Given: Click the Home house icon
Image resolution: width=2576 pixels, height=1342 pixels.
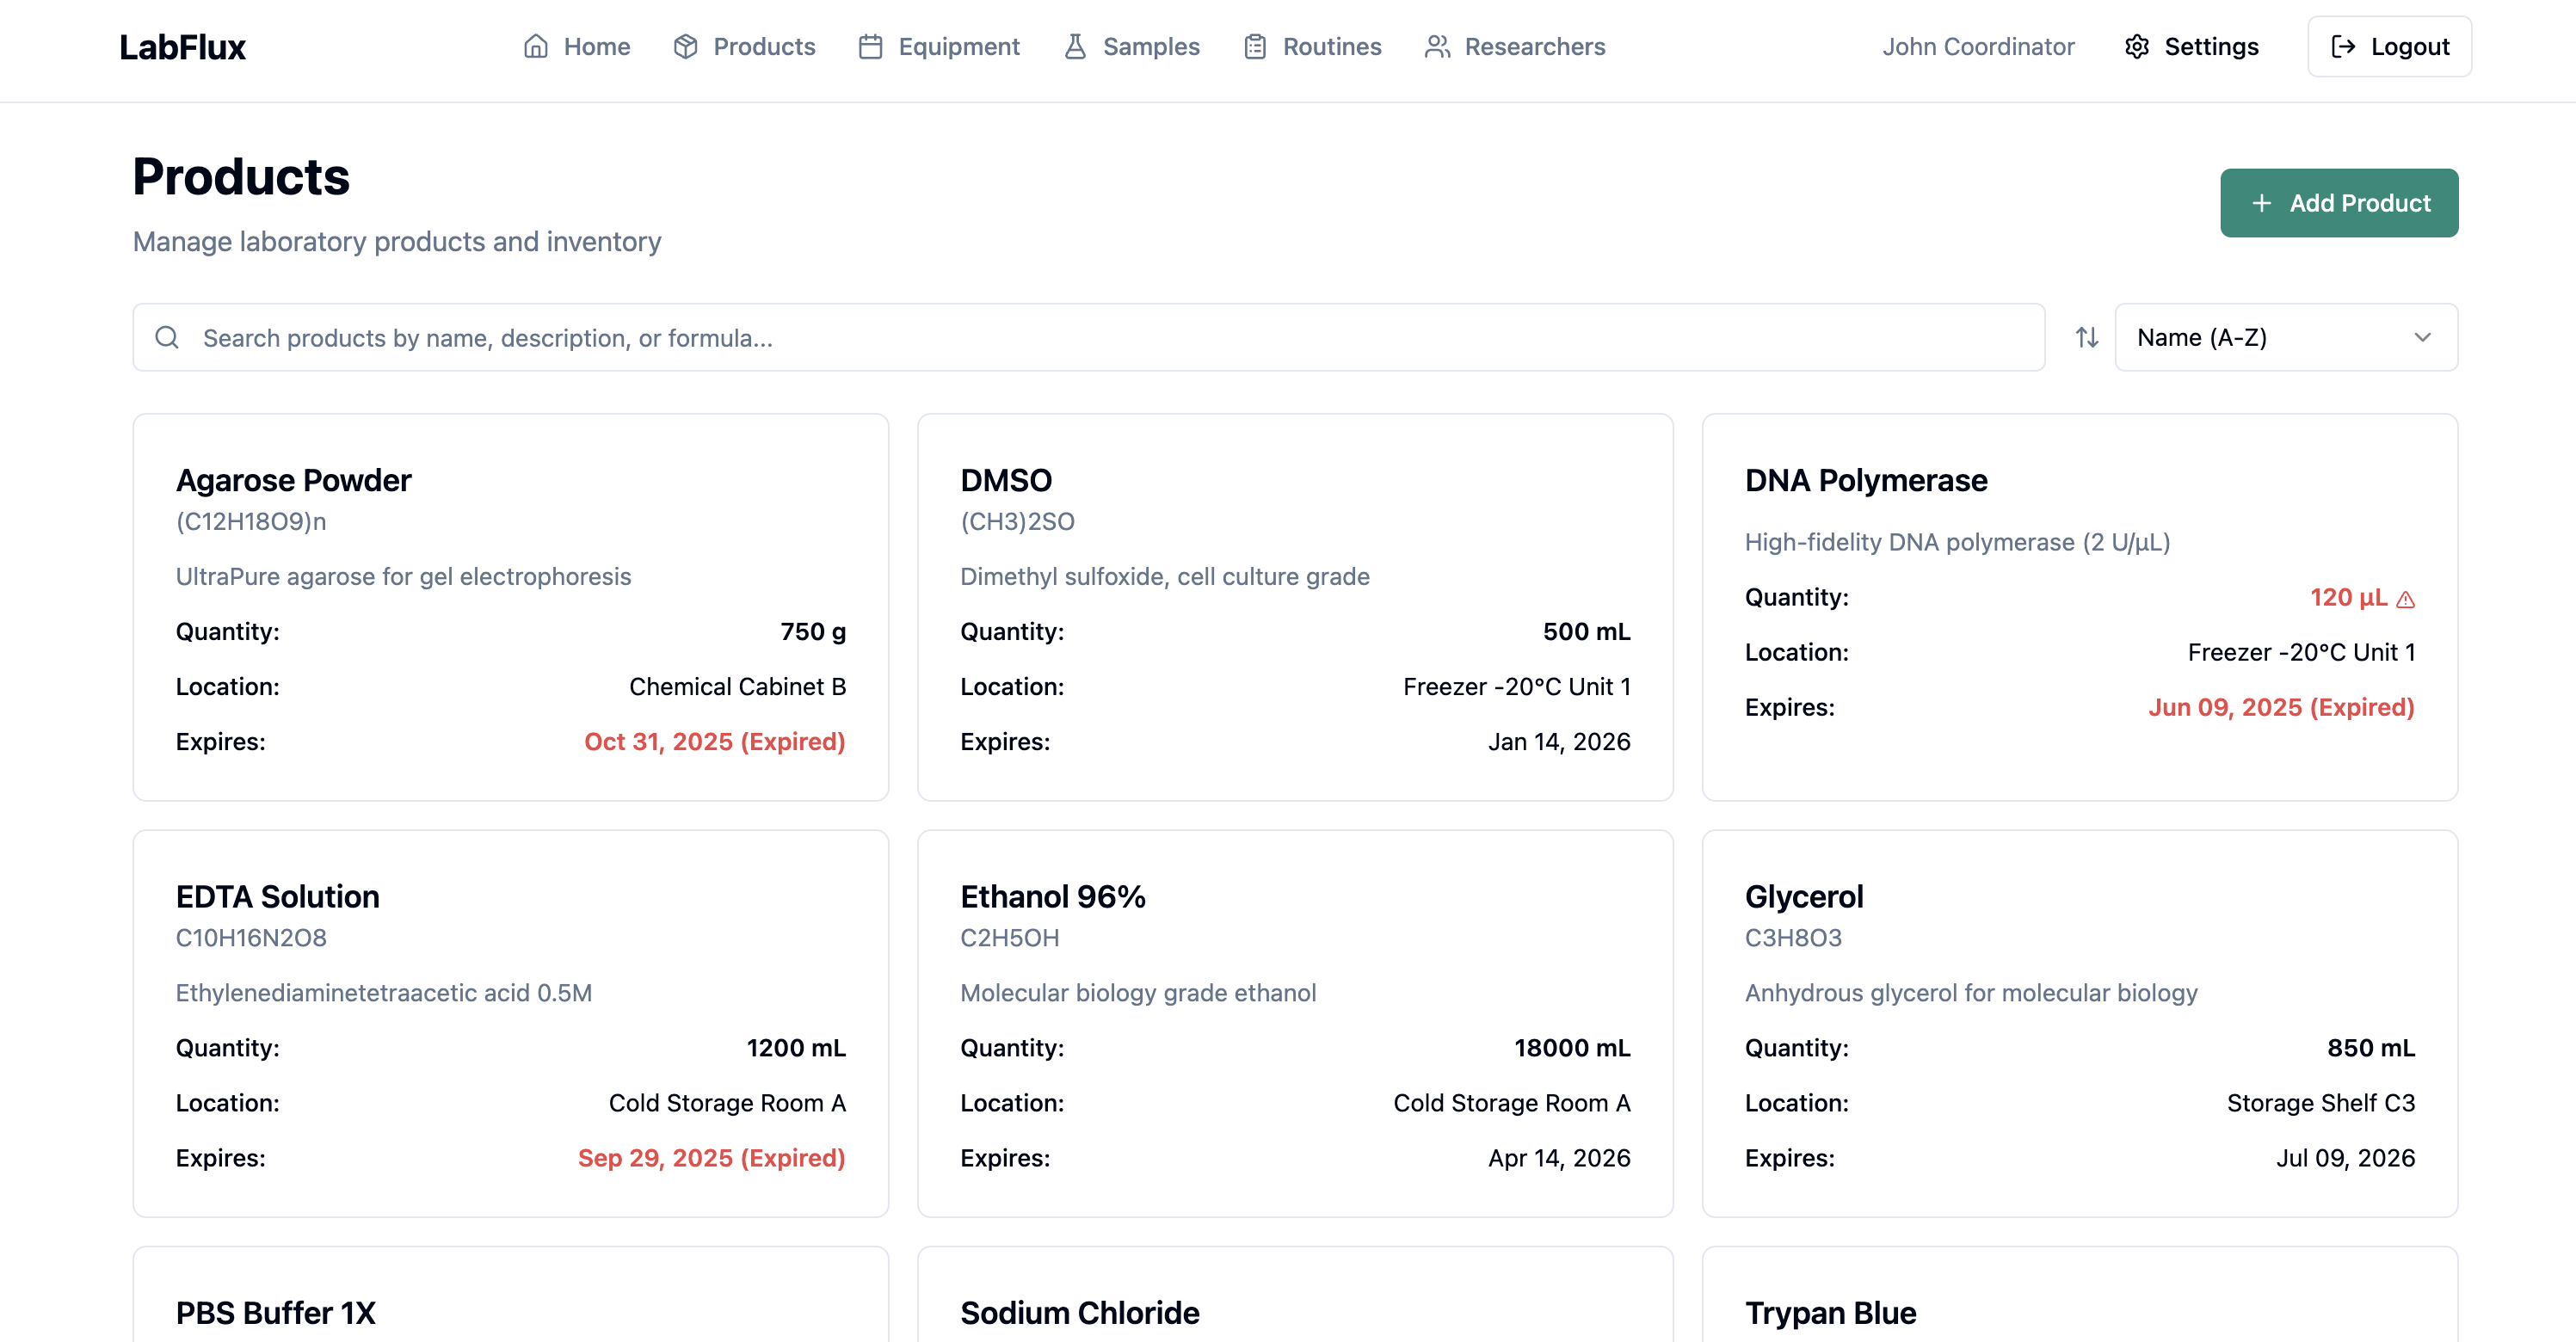Looking at the screenshot, I should coord(536,47).
